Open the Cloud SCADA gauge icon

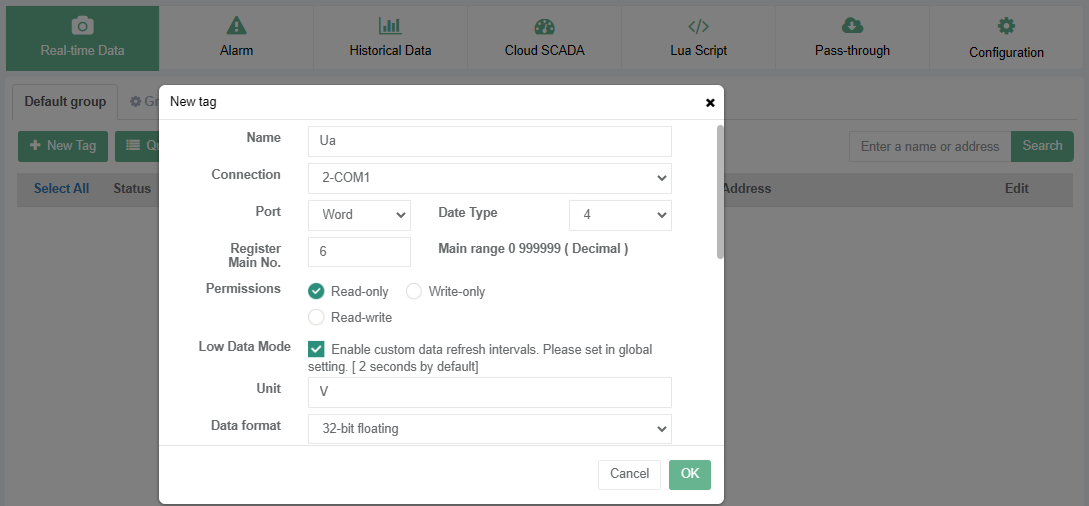coord(544,26)
